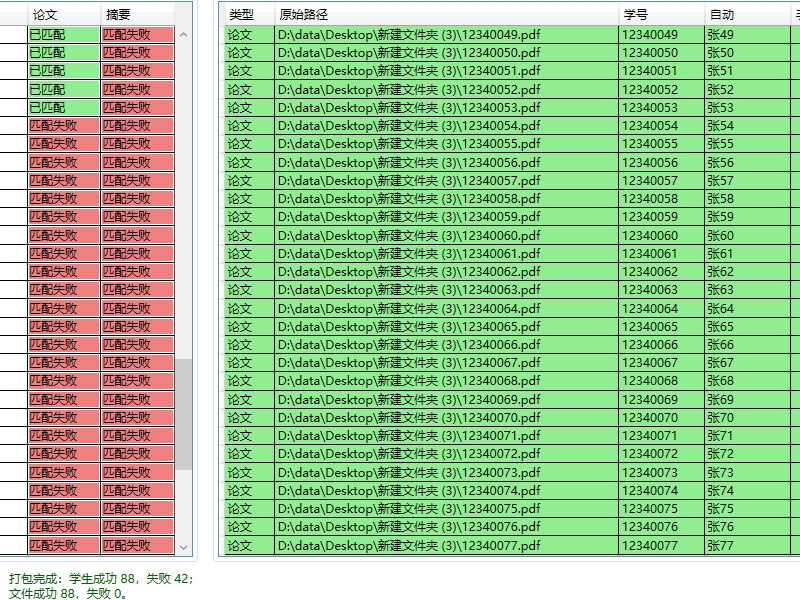800x600 pixels.
Task: Click the up arrow of the left list scrollbar
Action: [x=183, y=35]
